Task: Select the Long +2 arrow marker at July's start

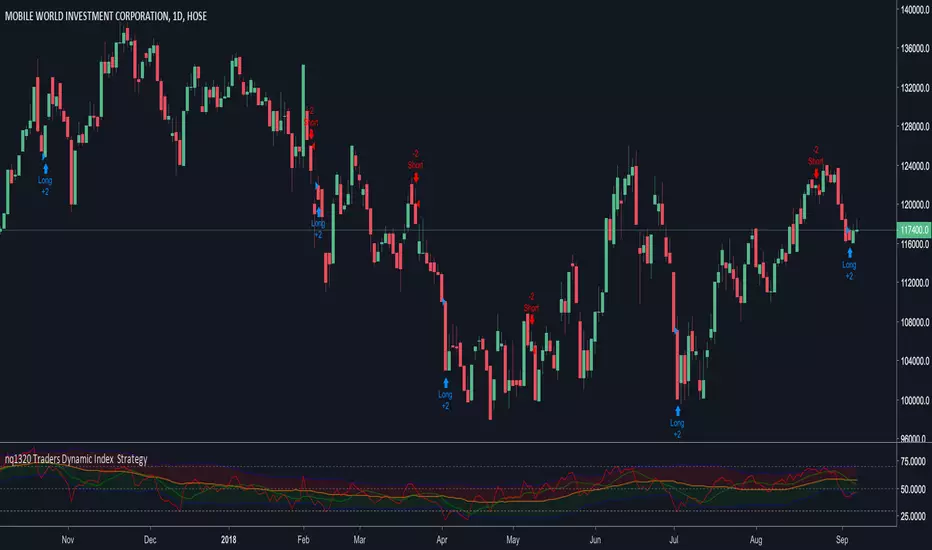Action: [677, 423]
